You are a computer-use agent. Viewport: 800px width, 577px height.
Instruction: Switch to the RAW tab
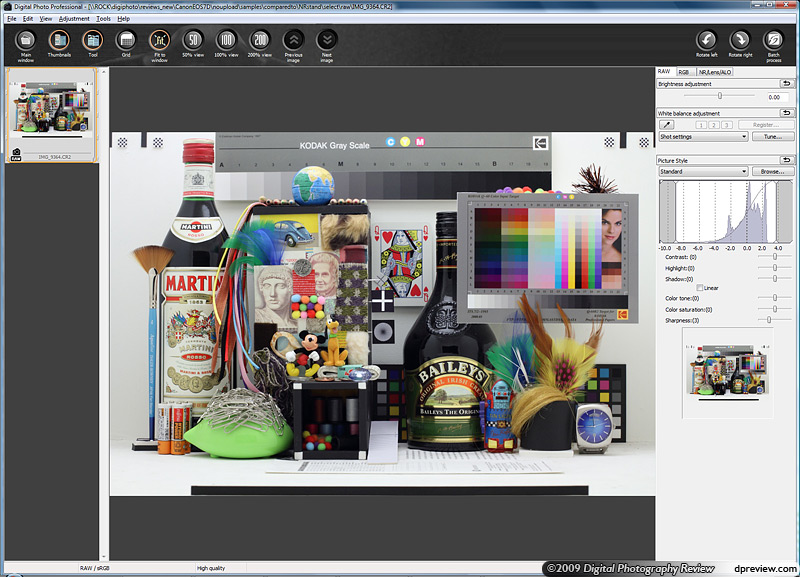664,71
